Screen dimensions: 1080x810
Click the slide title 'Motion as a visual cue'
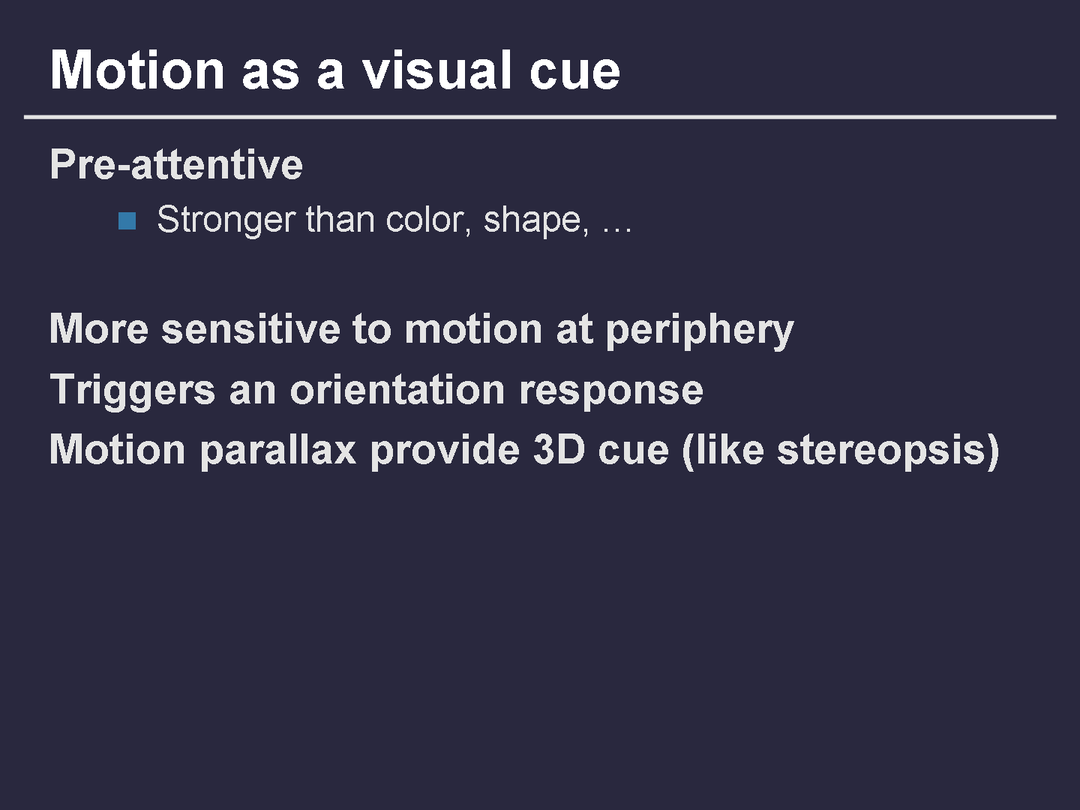coord(335,70)
